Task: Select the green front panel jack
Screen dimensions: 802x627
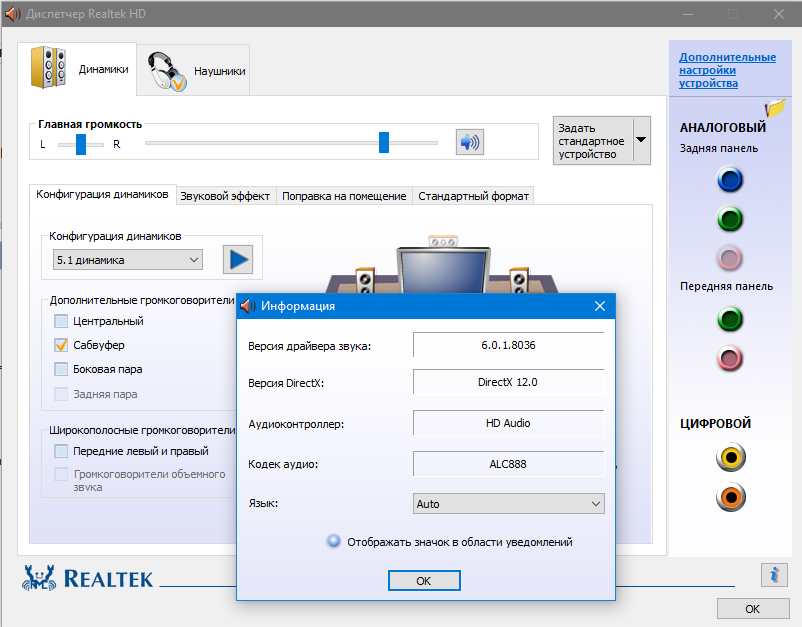Action: [730, 319]
